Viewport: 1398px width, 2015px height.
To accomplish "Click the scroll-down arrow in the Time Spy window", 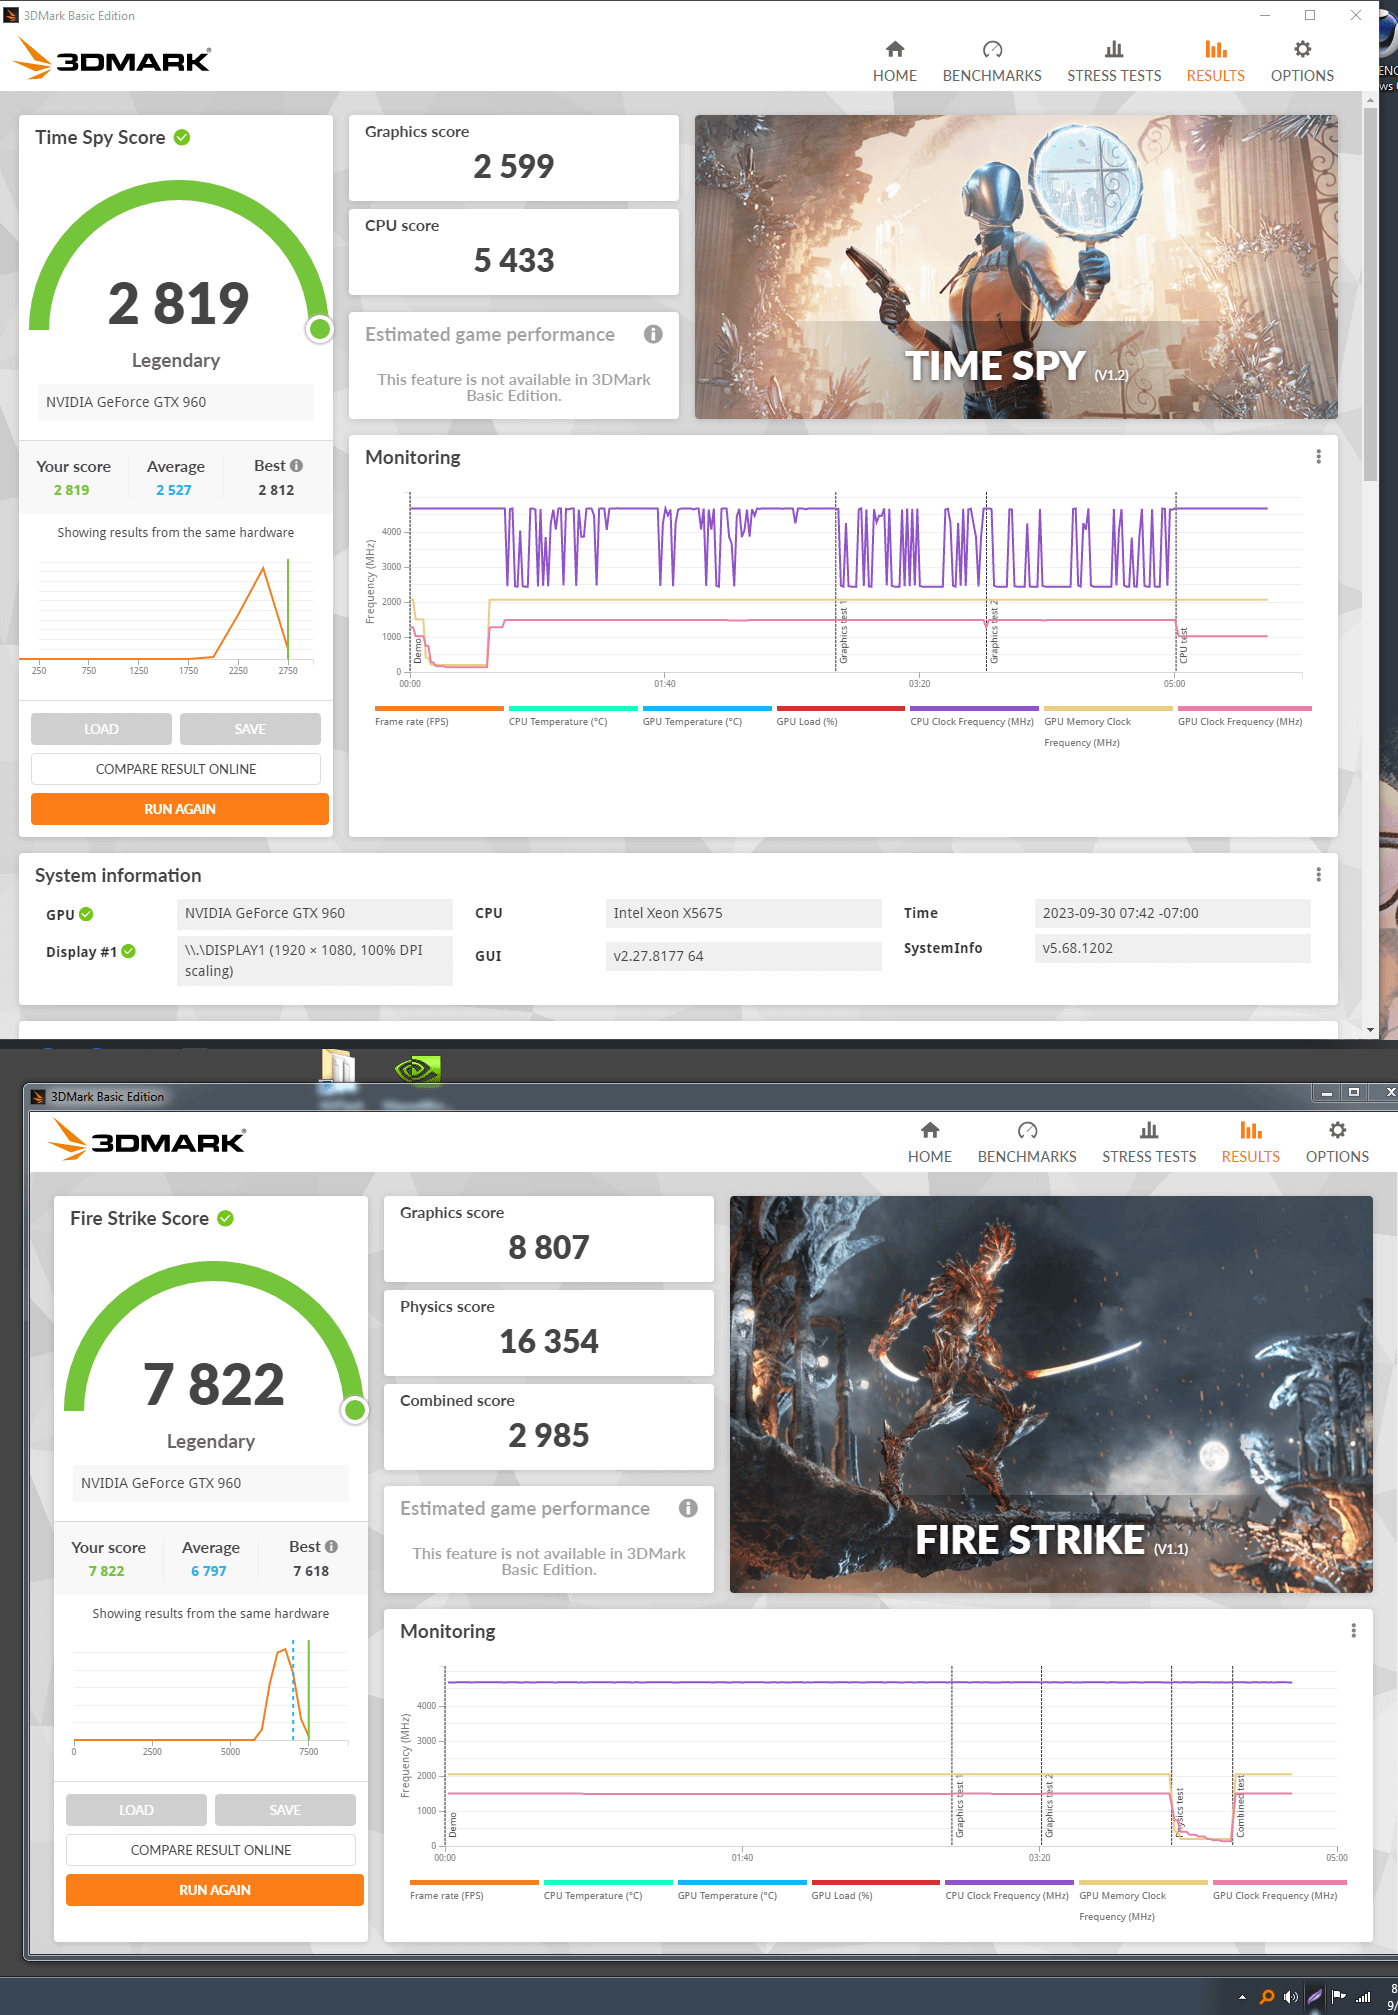I will [x=1370, y=1029].
